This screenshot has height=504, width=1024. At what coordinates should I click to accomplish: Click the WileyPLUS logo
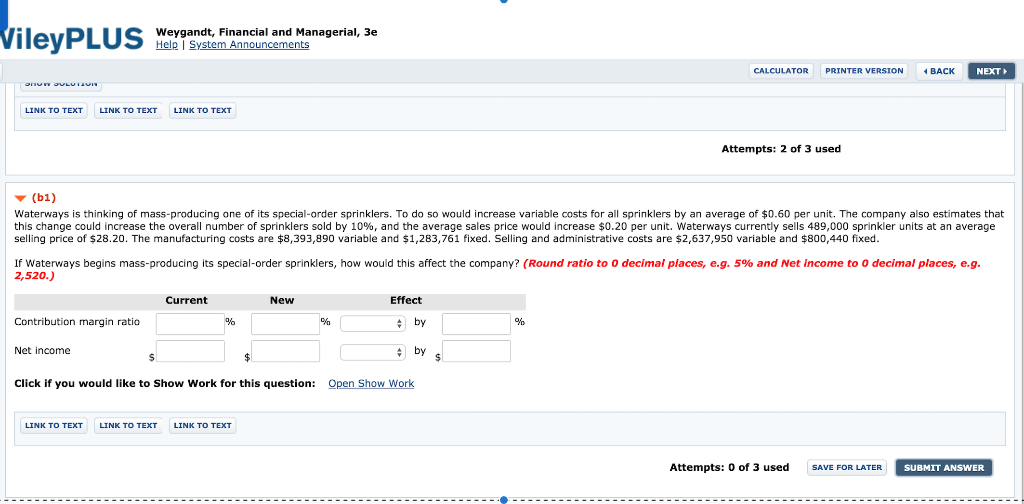72,39
